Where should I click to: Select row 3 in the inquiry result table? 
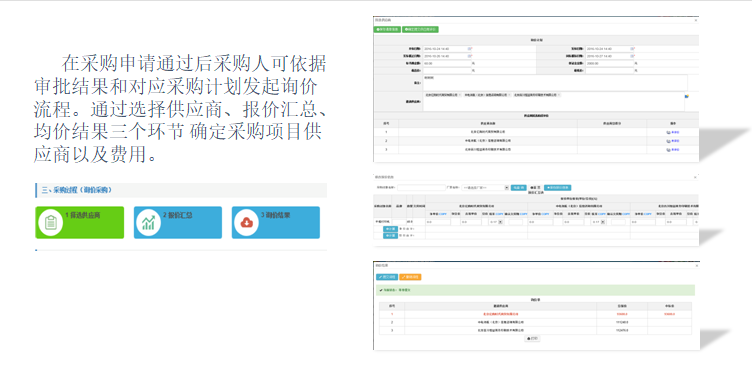point(535,331)
